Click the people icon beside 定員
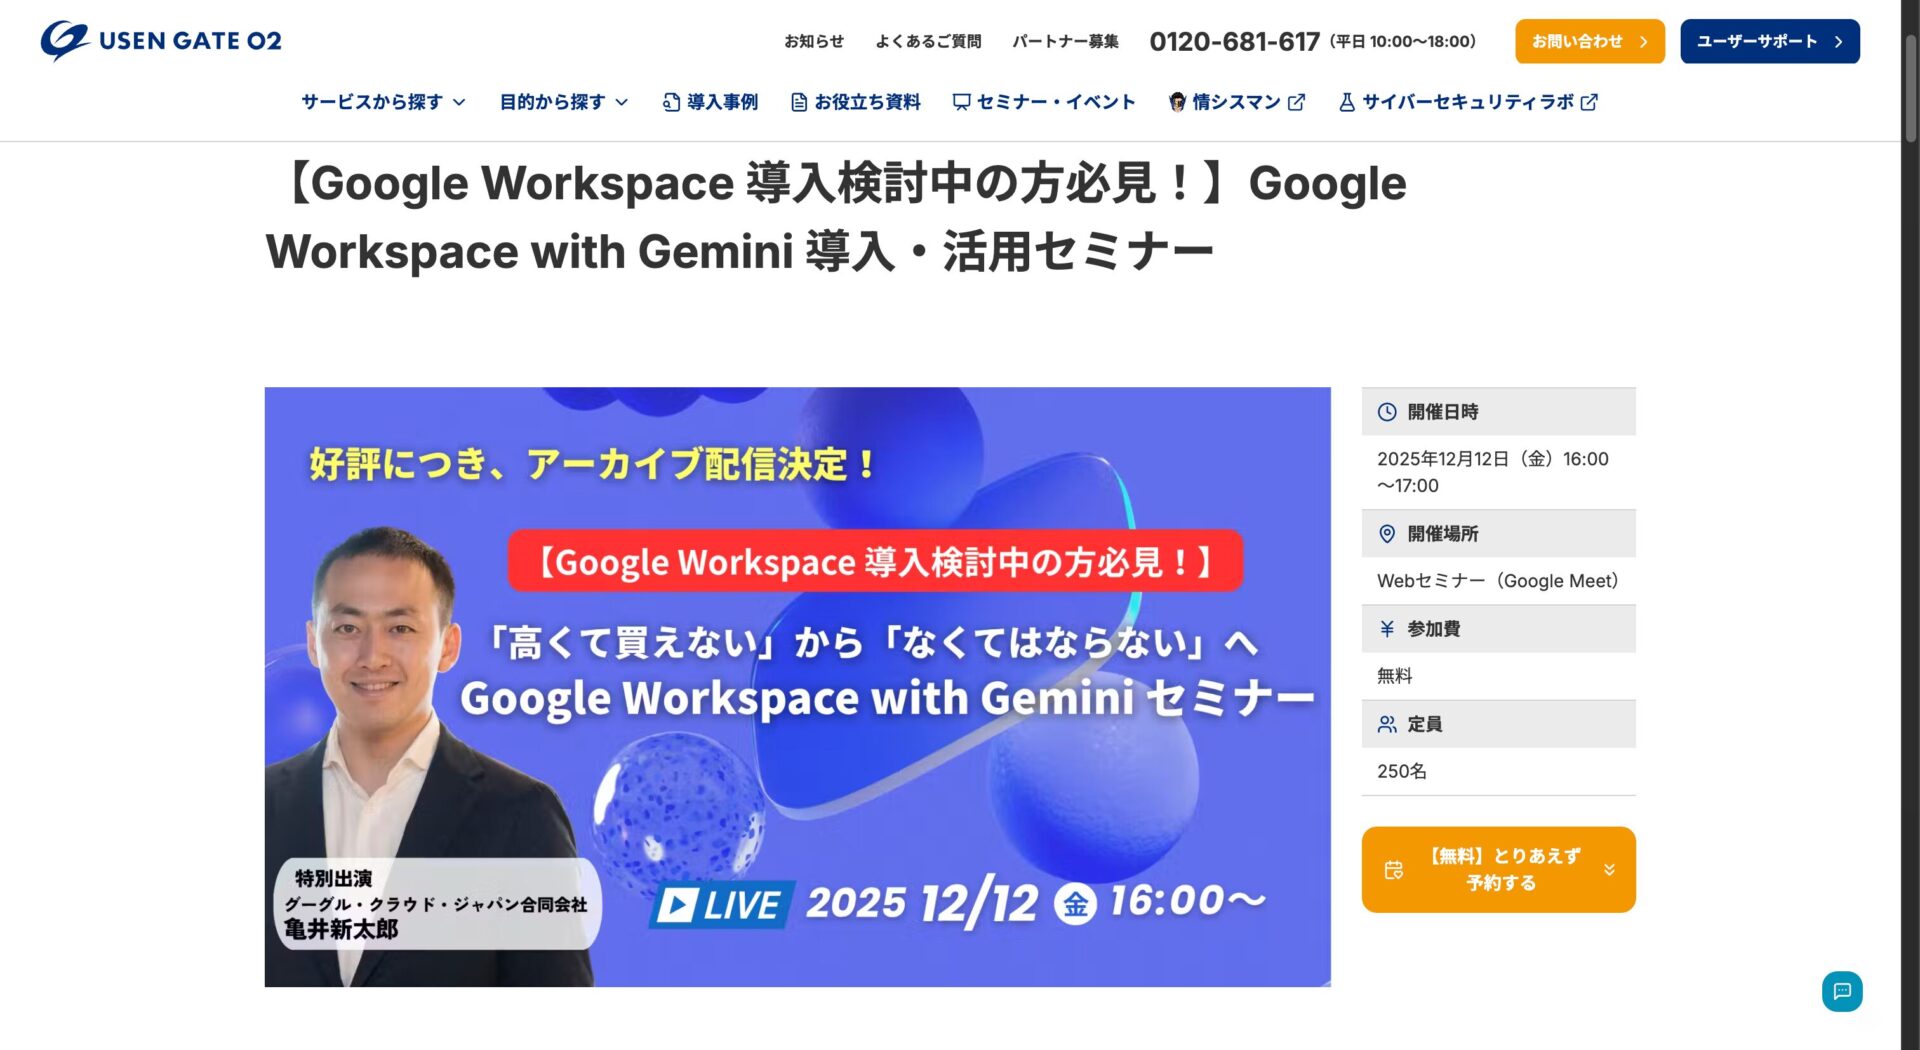The image size is (1920, 1050). pyautogui.click(x=1386, y=723)
